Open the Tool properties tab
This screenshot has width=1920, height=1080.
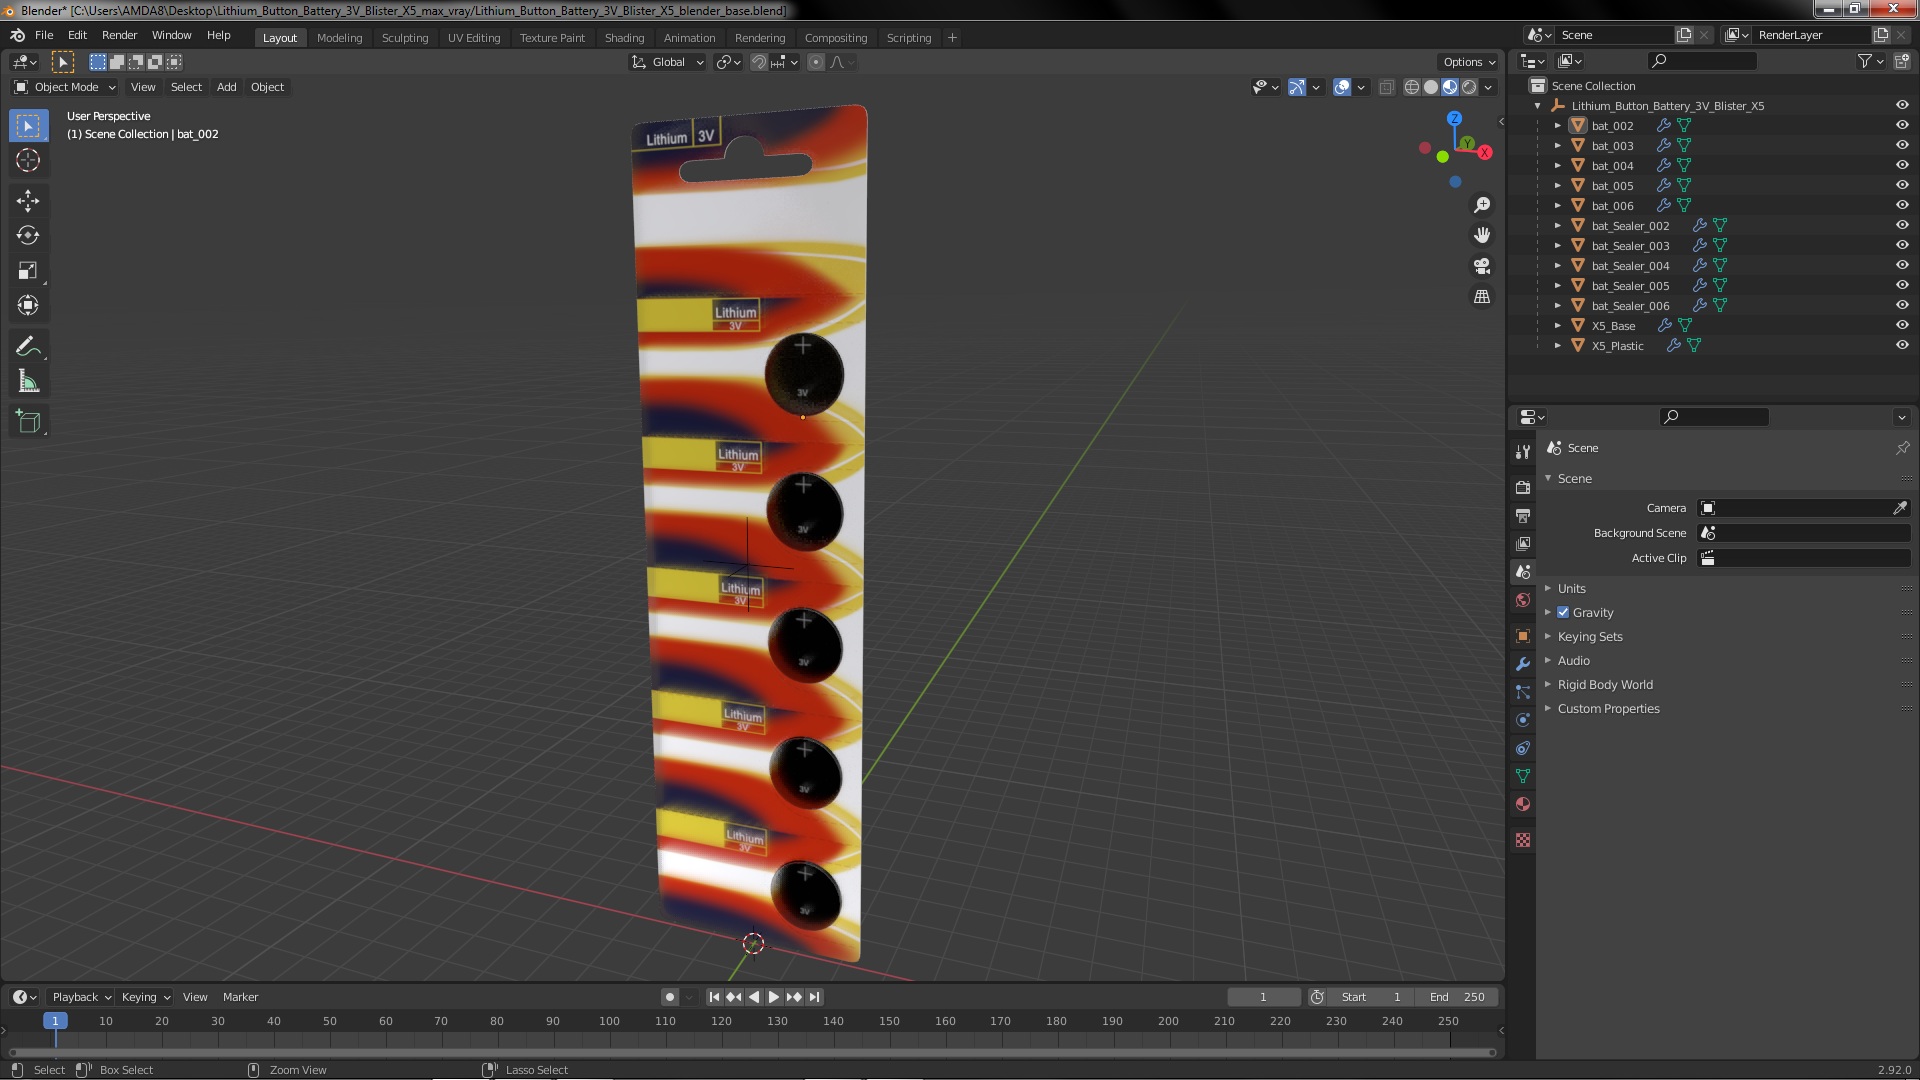[1523, 452]
